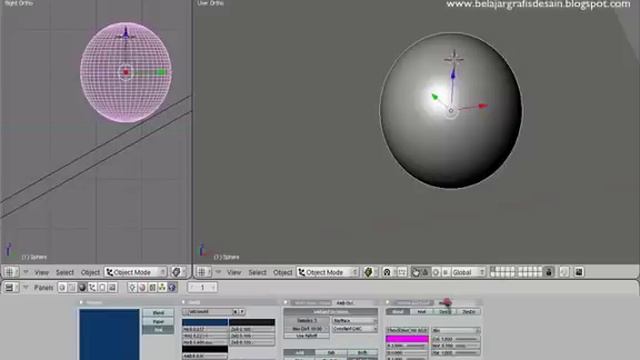Open Select menu in left viewport header

(x=65, y=272)
